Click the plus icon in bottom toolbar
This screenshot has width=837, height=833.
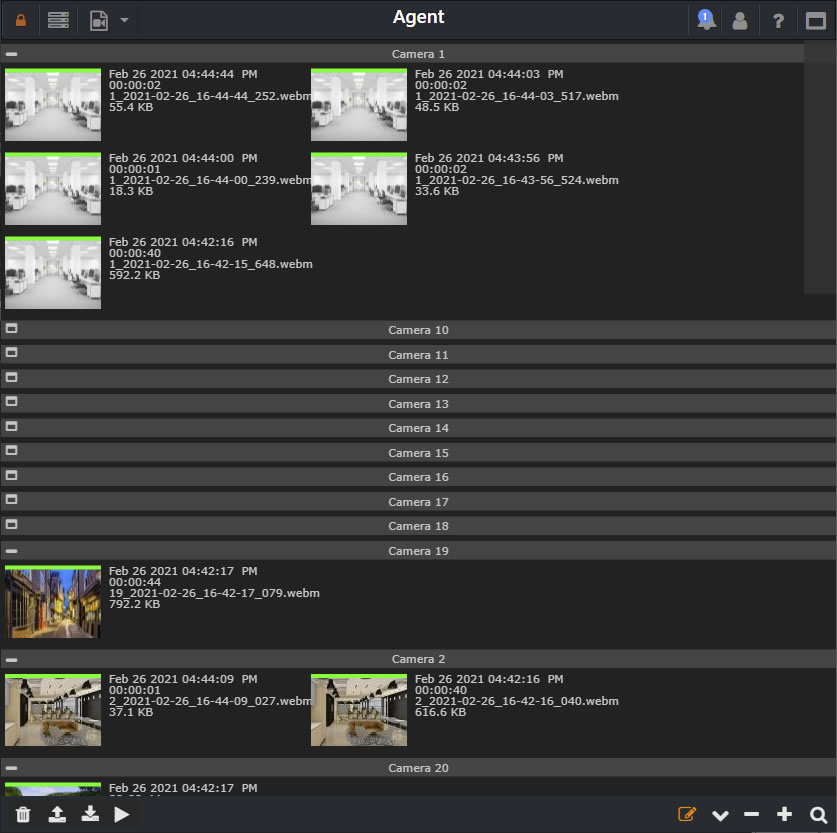pyautogui.click(x=785, y=814)
